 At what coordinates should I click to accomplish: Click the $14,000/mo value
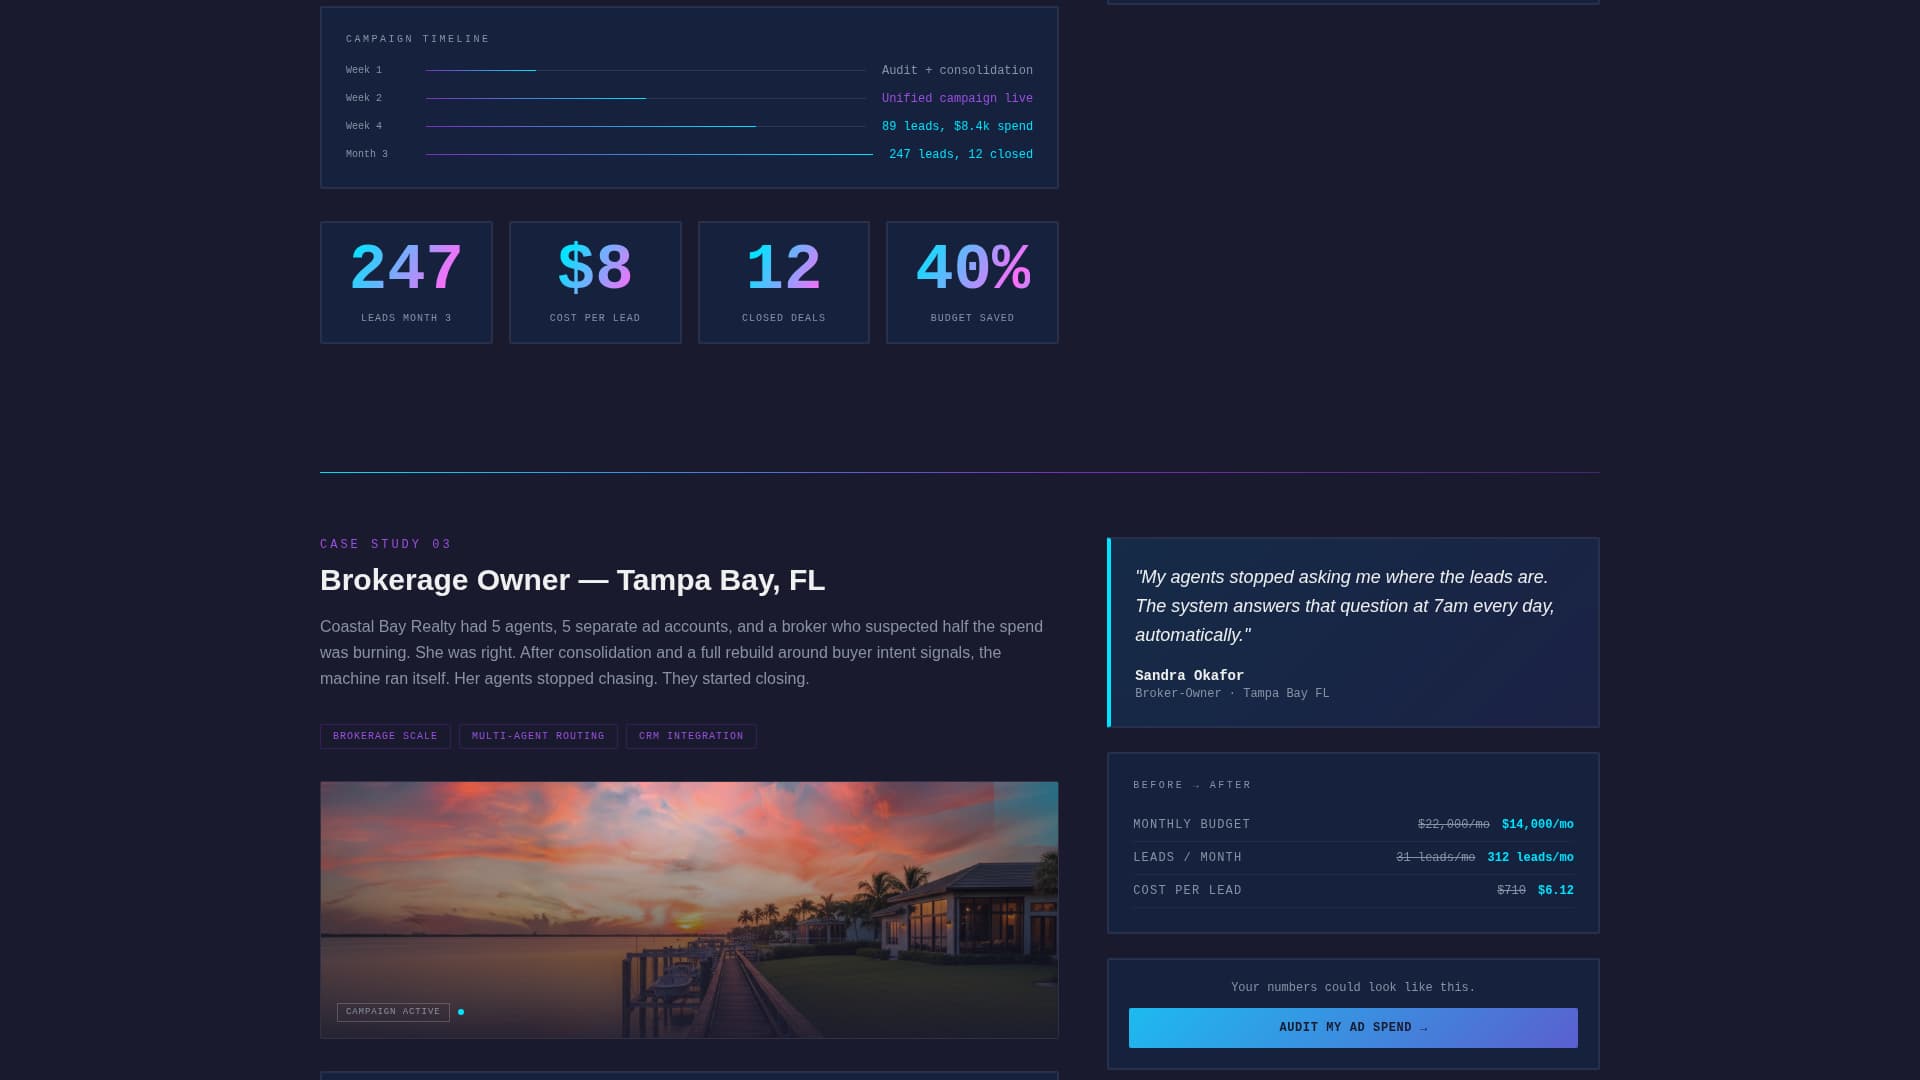[1538, 825]
